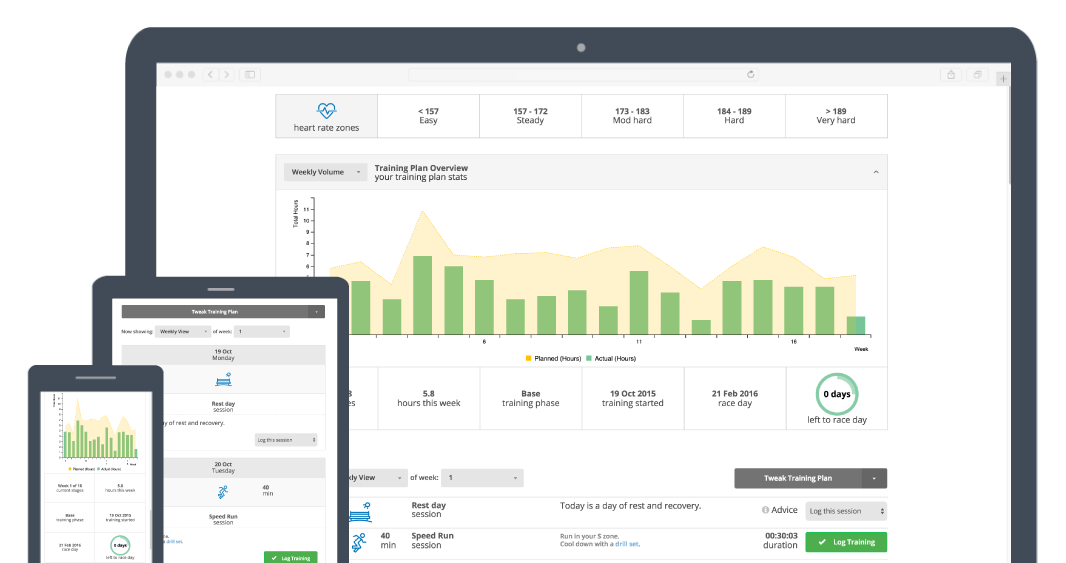Open the arrow next to Tweak Training Plan on the laptop
The width and height of the screenshot is (1066, 563).
[874, 478]
